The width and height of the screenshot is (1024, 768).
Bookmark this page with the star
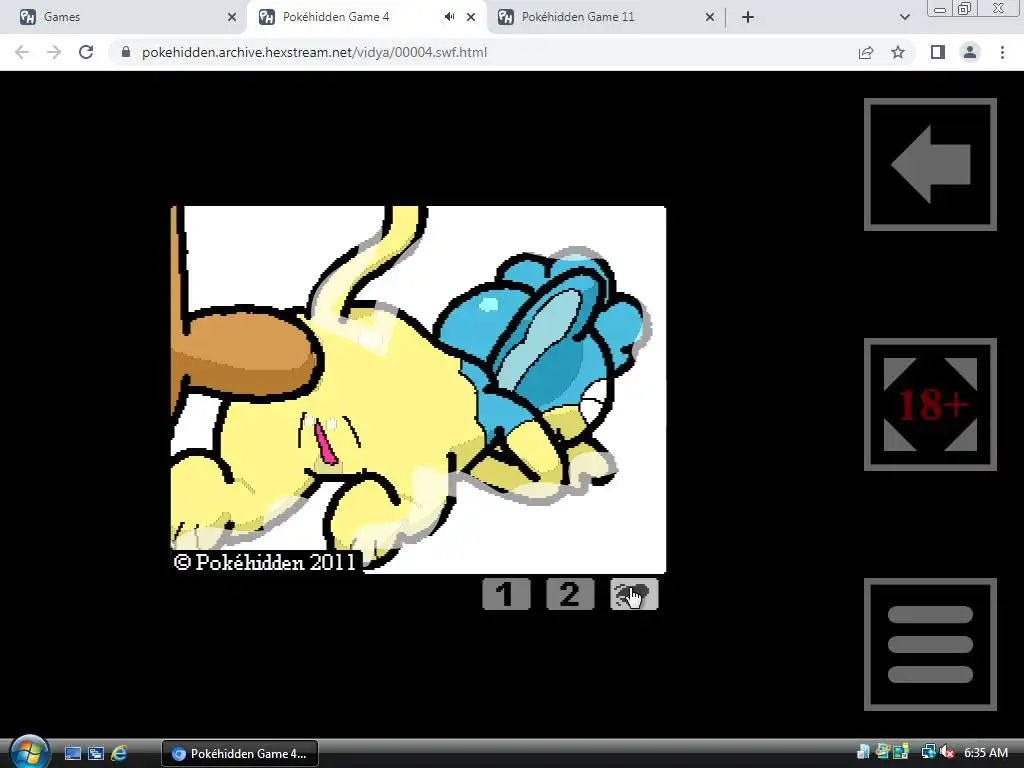898,52
